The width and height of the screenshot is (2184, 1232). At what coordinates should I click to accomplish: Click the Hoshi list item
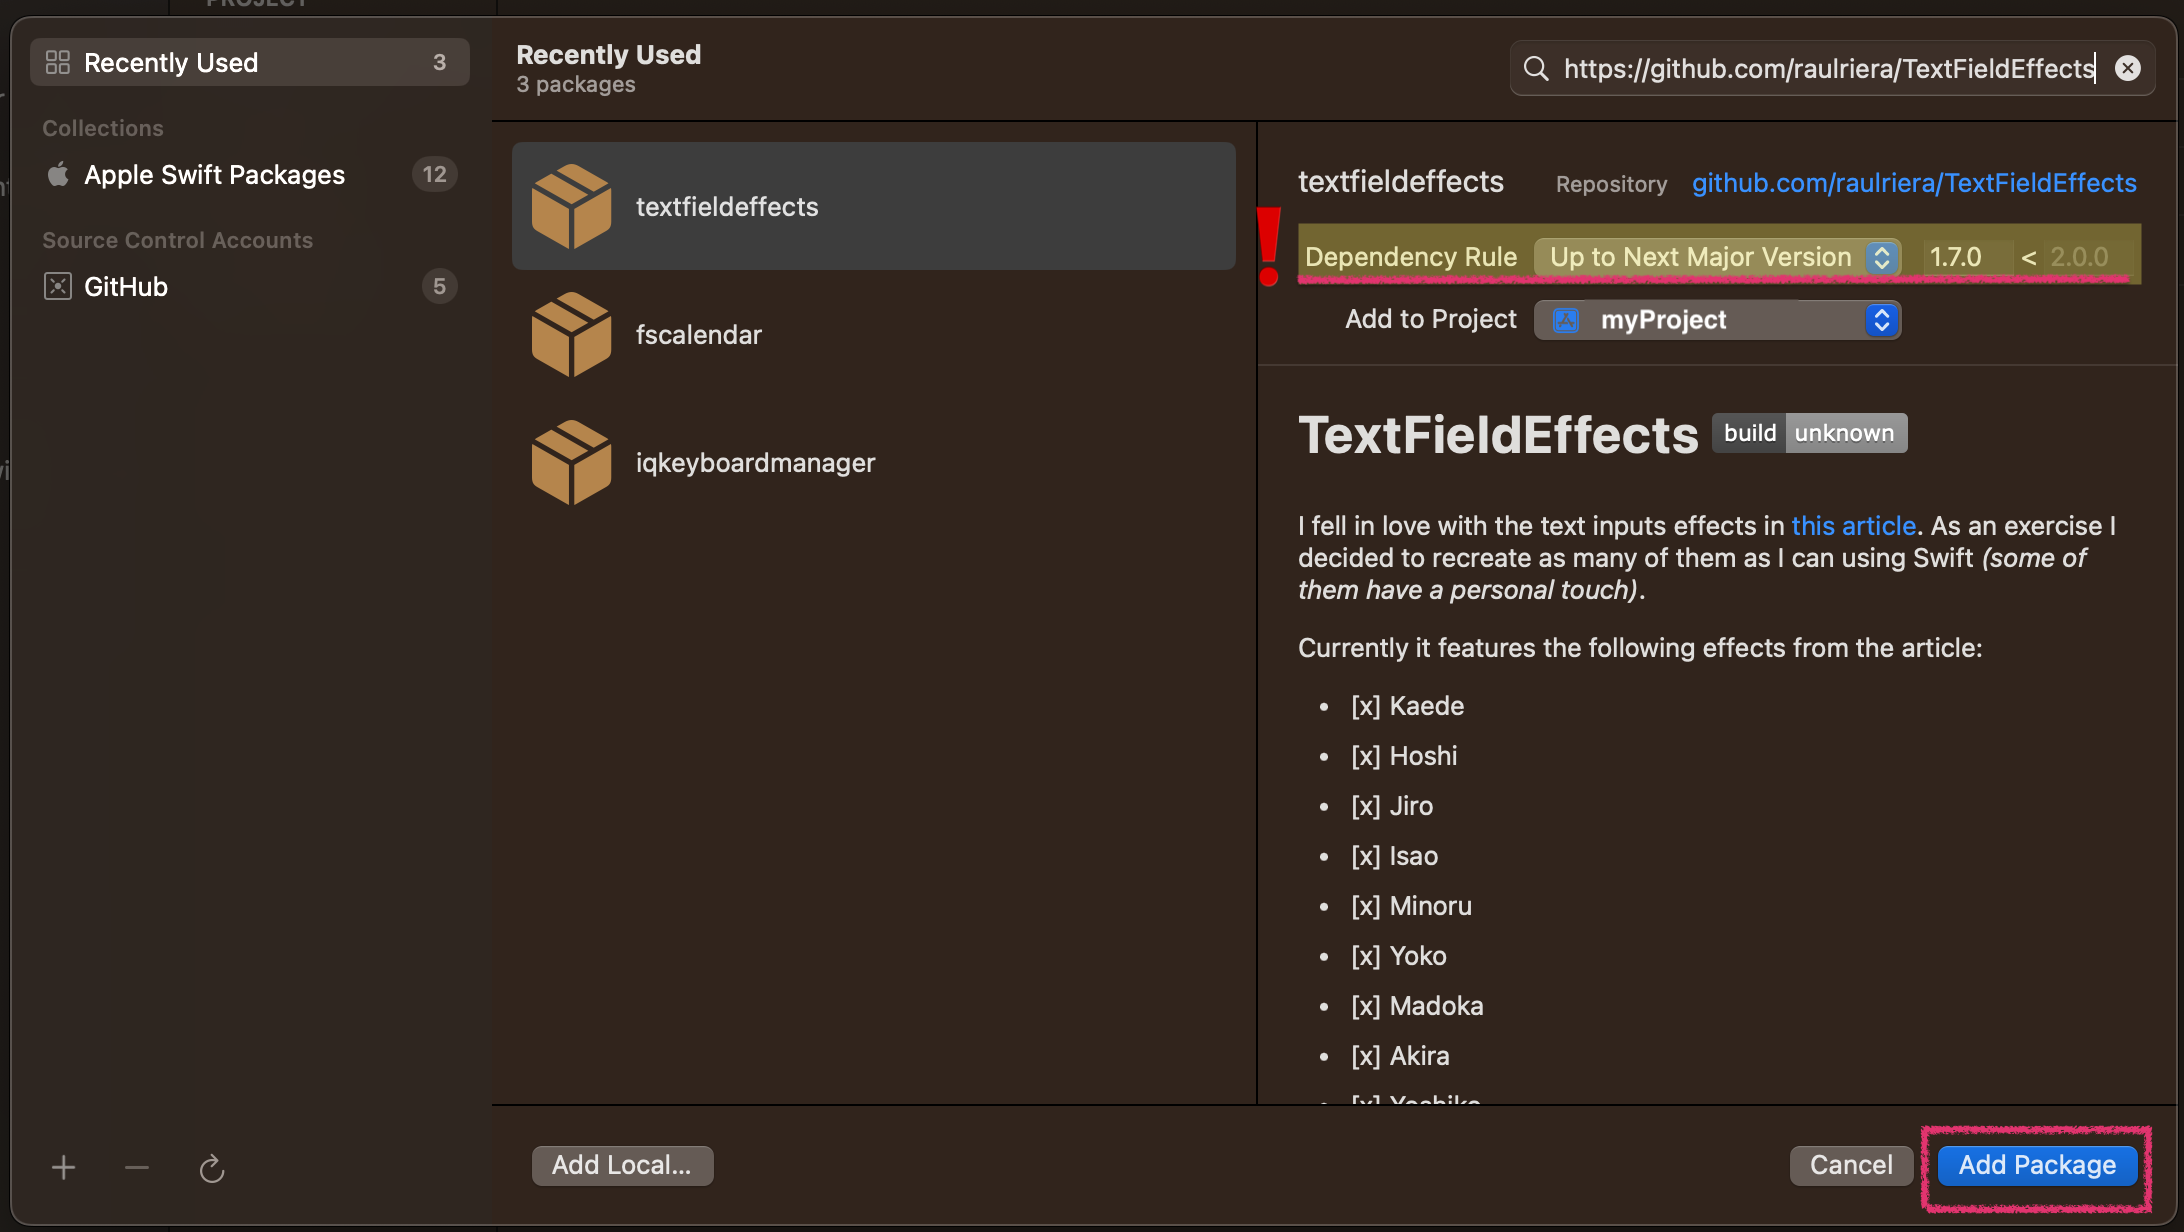(x=1404, y=756)
